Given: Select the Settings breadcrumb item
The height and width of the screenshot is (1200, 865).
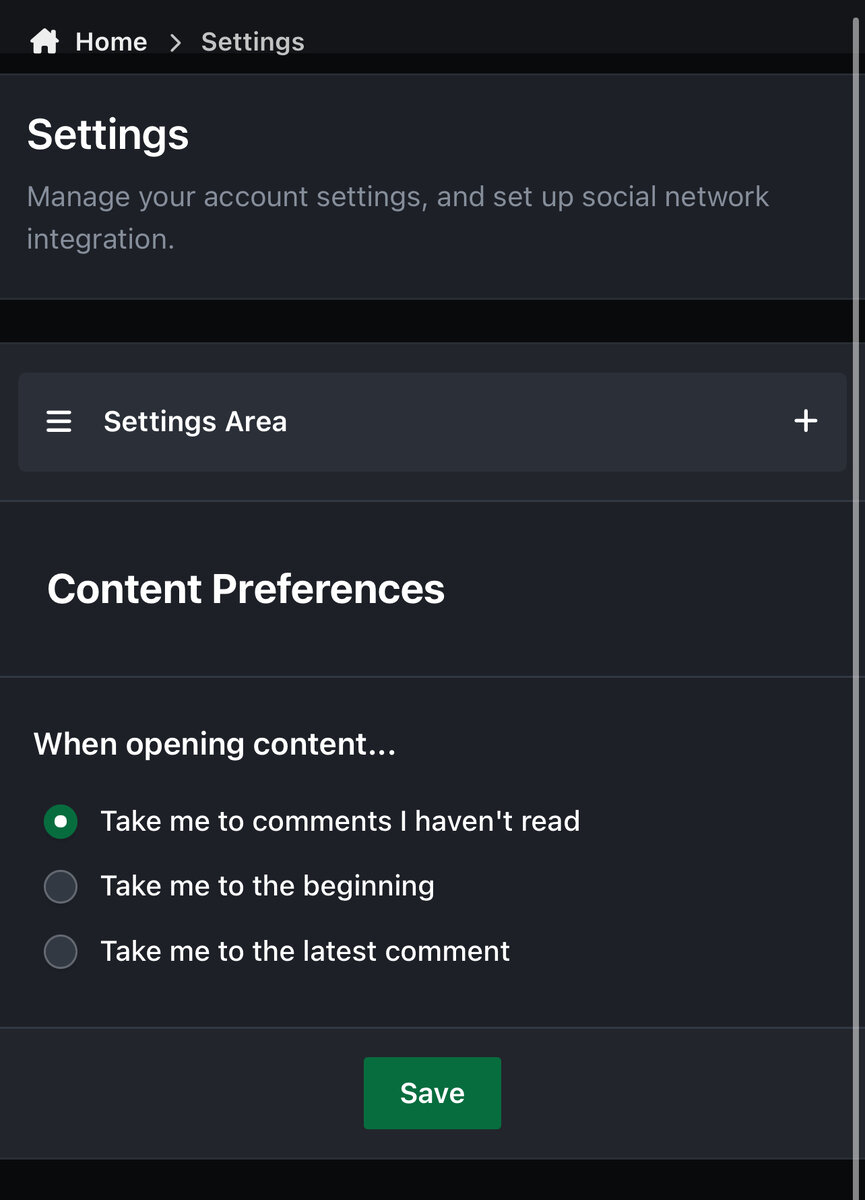Looking at the screenshot, I should click(252, 42).
